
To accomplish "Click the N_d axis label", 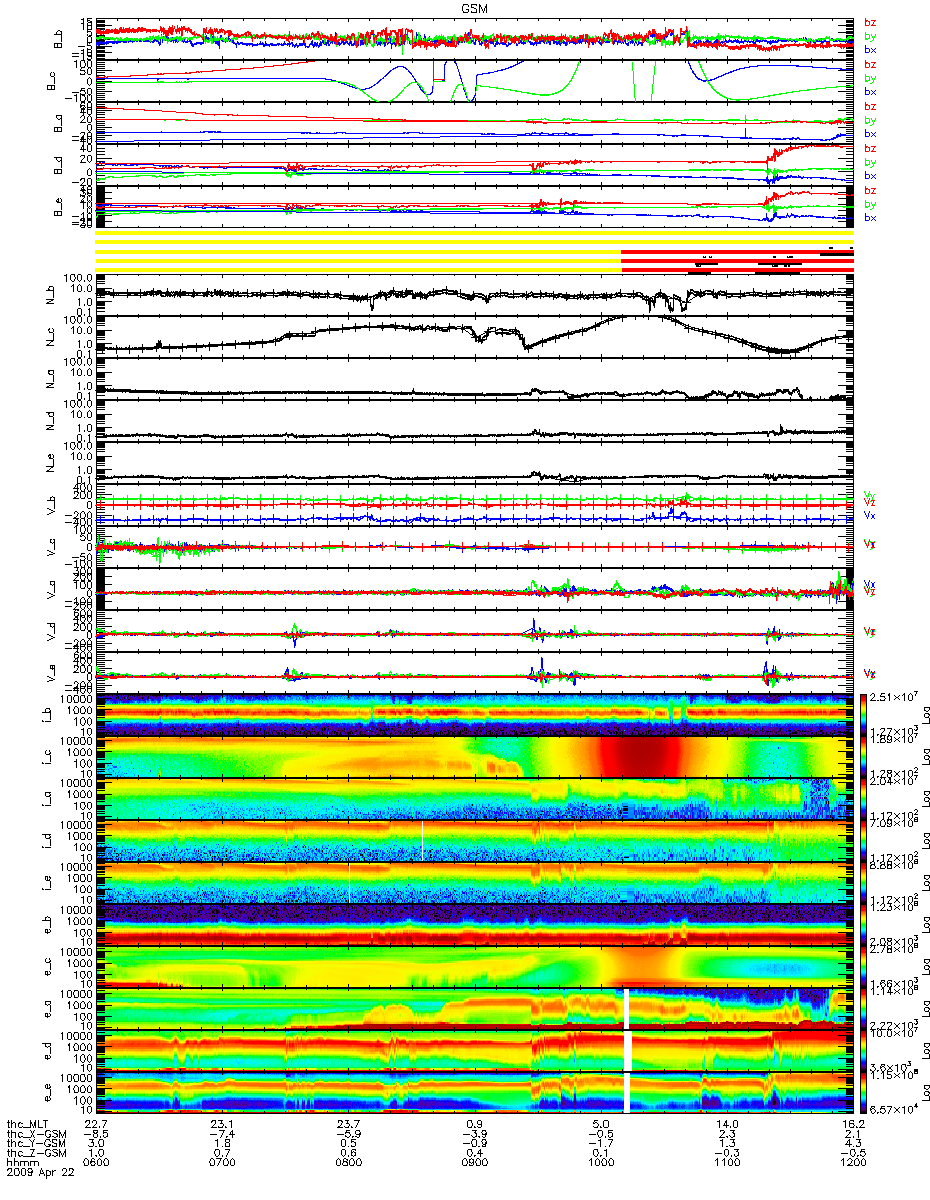I will point(49,420).
